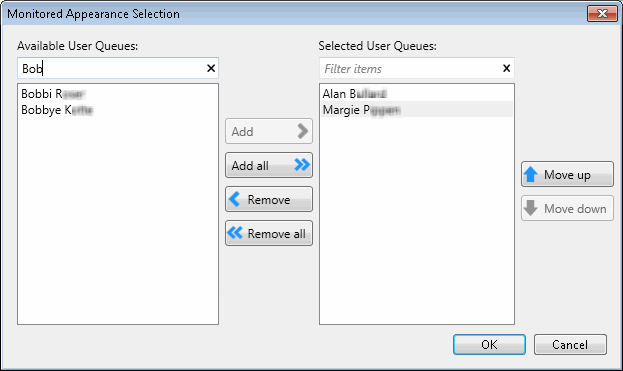Image resolution: width=623 pixels, height=371 pixels.
Task: Click the double chevron on Add all
Action: point(302,164)
